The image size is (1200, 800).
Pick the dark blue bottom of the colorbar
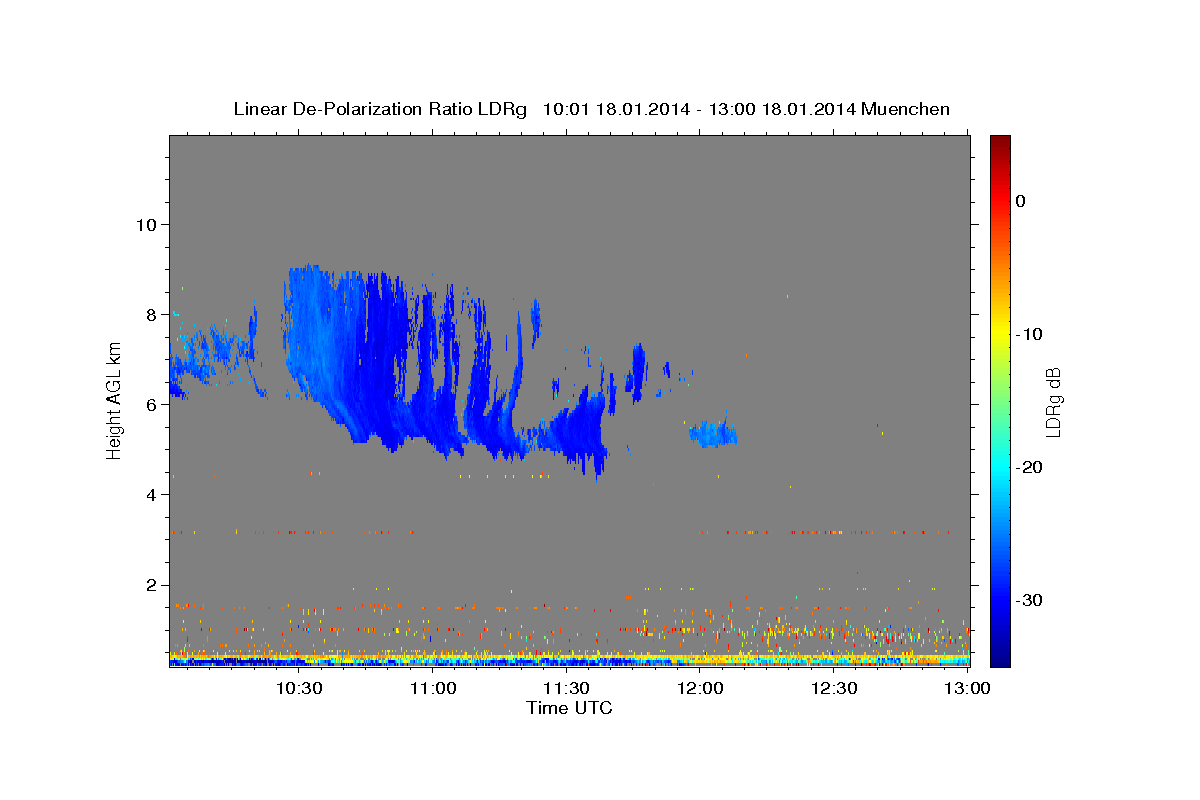coord(999,657)
